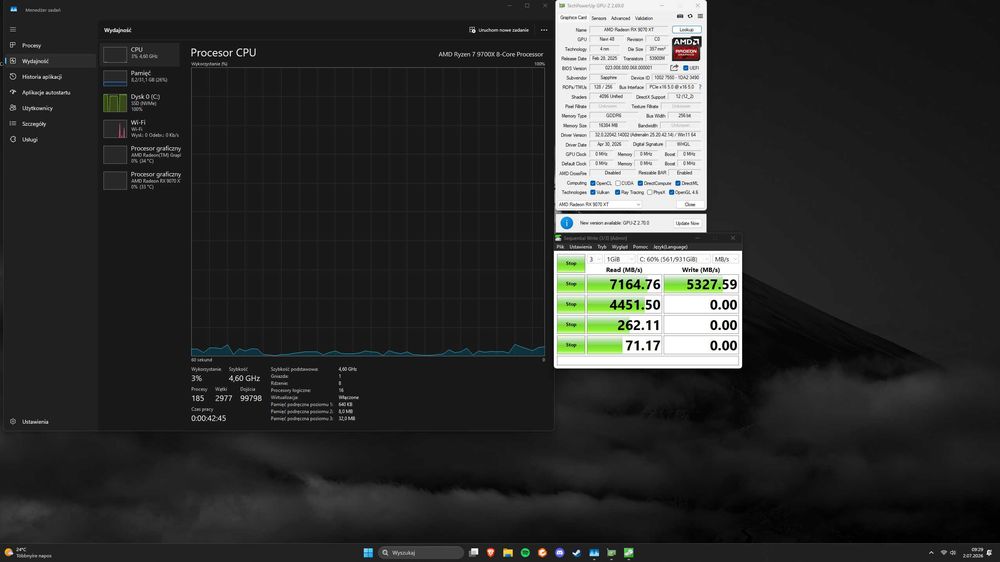Switch to Sensors tab in GPU-Z
The height and width of the screenshot is (562, 1000).
[599, 18]
